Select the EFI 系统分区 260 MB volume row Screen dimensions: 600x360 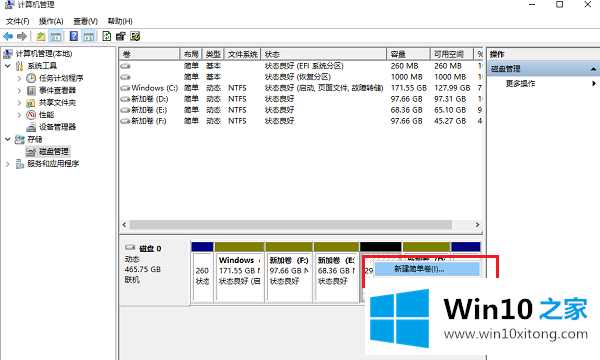(x=301, y=66)
